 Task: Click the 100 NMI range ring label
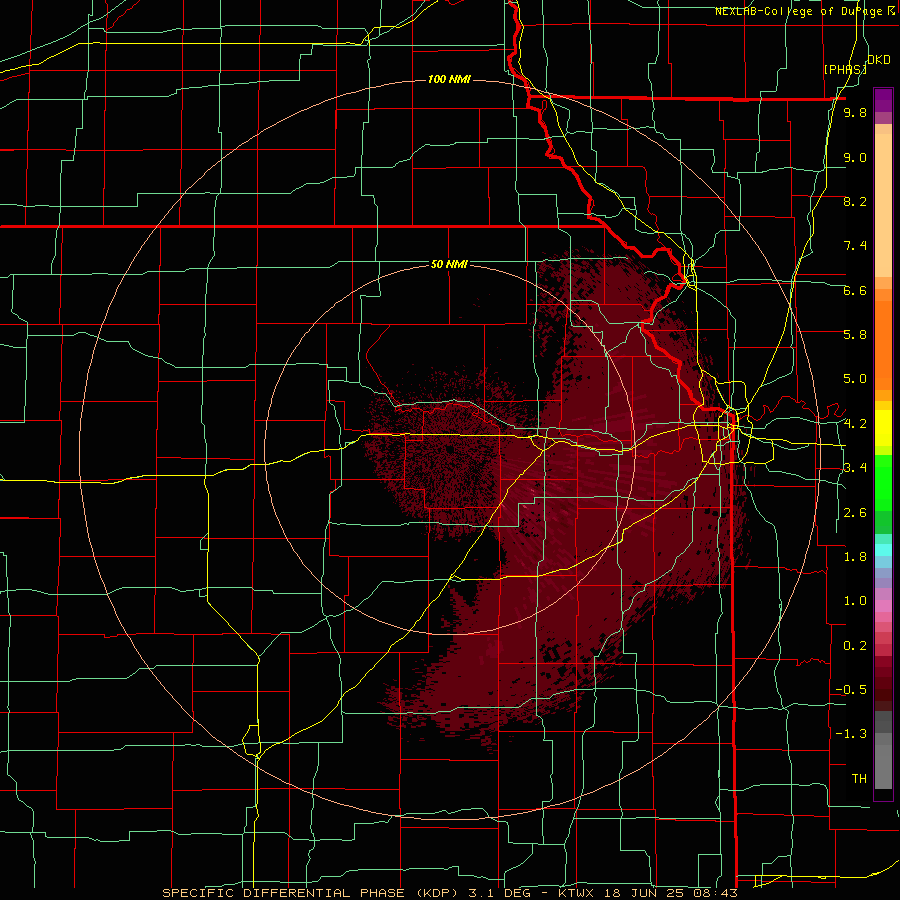[x=449, y=79]
